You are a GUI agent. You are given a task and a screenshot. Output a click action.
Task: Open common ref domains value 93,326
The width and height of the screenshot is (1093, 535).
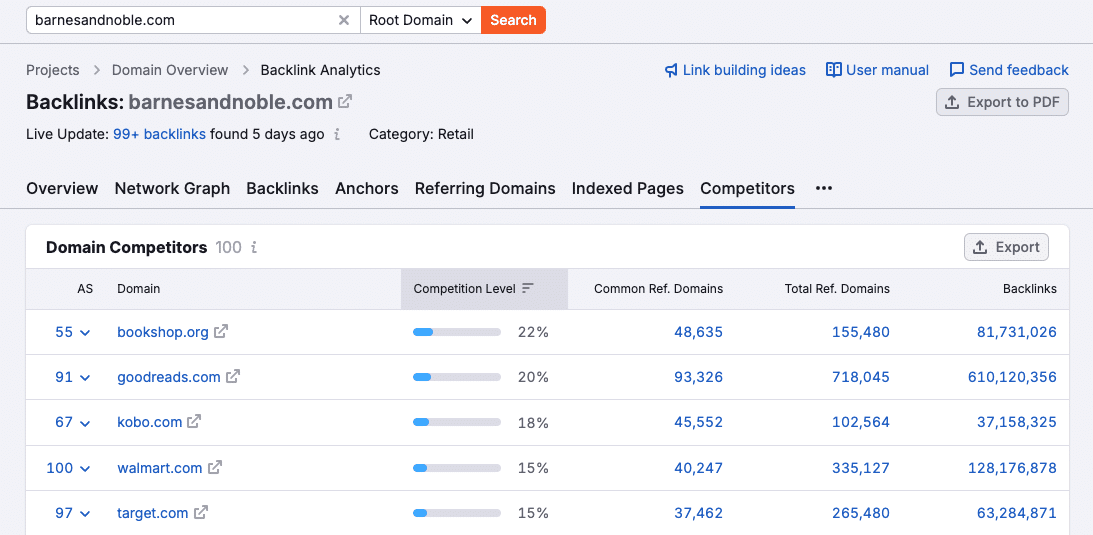pos(698,377)
